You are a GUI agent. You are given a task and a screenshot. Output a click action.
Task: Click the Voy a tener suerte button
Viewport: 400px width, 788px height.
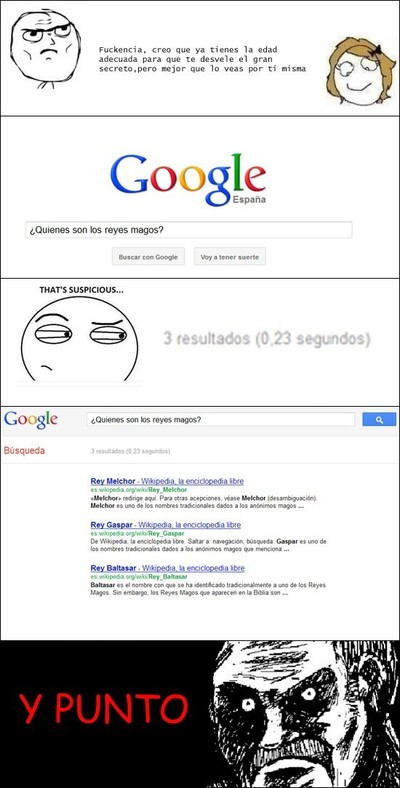[230, 257]
